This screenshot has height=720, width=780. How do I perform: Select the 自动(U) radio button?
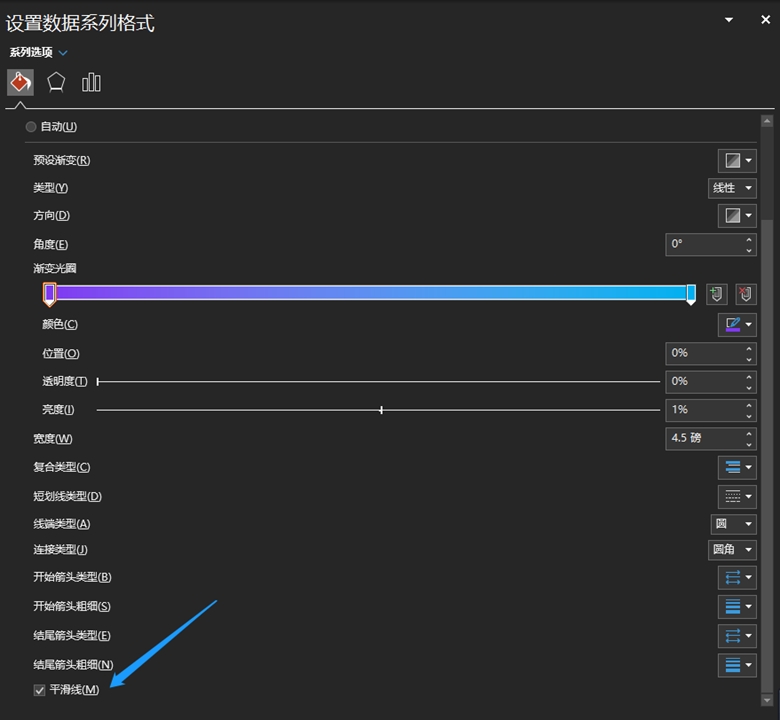pos(31,127)
